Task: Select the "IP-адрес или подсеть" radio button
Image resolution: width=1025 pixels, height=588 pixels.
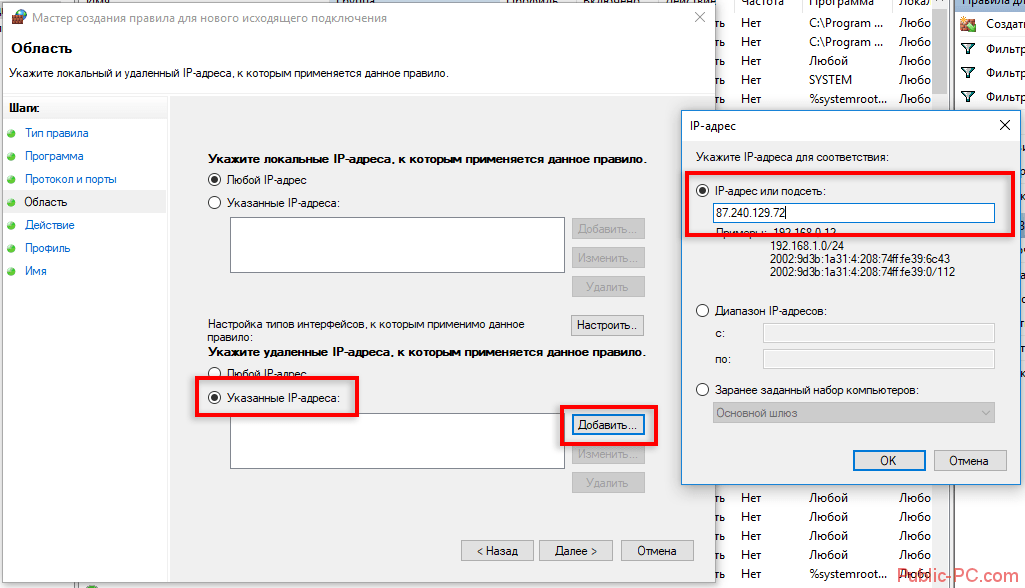Action: [x=703, y=190]
